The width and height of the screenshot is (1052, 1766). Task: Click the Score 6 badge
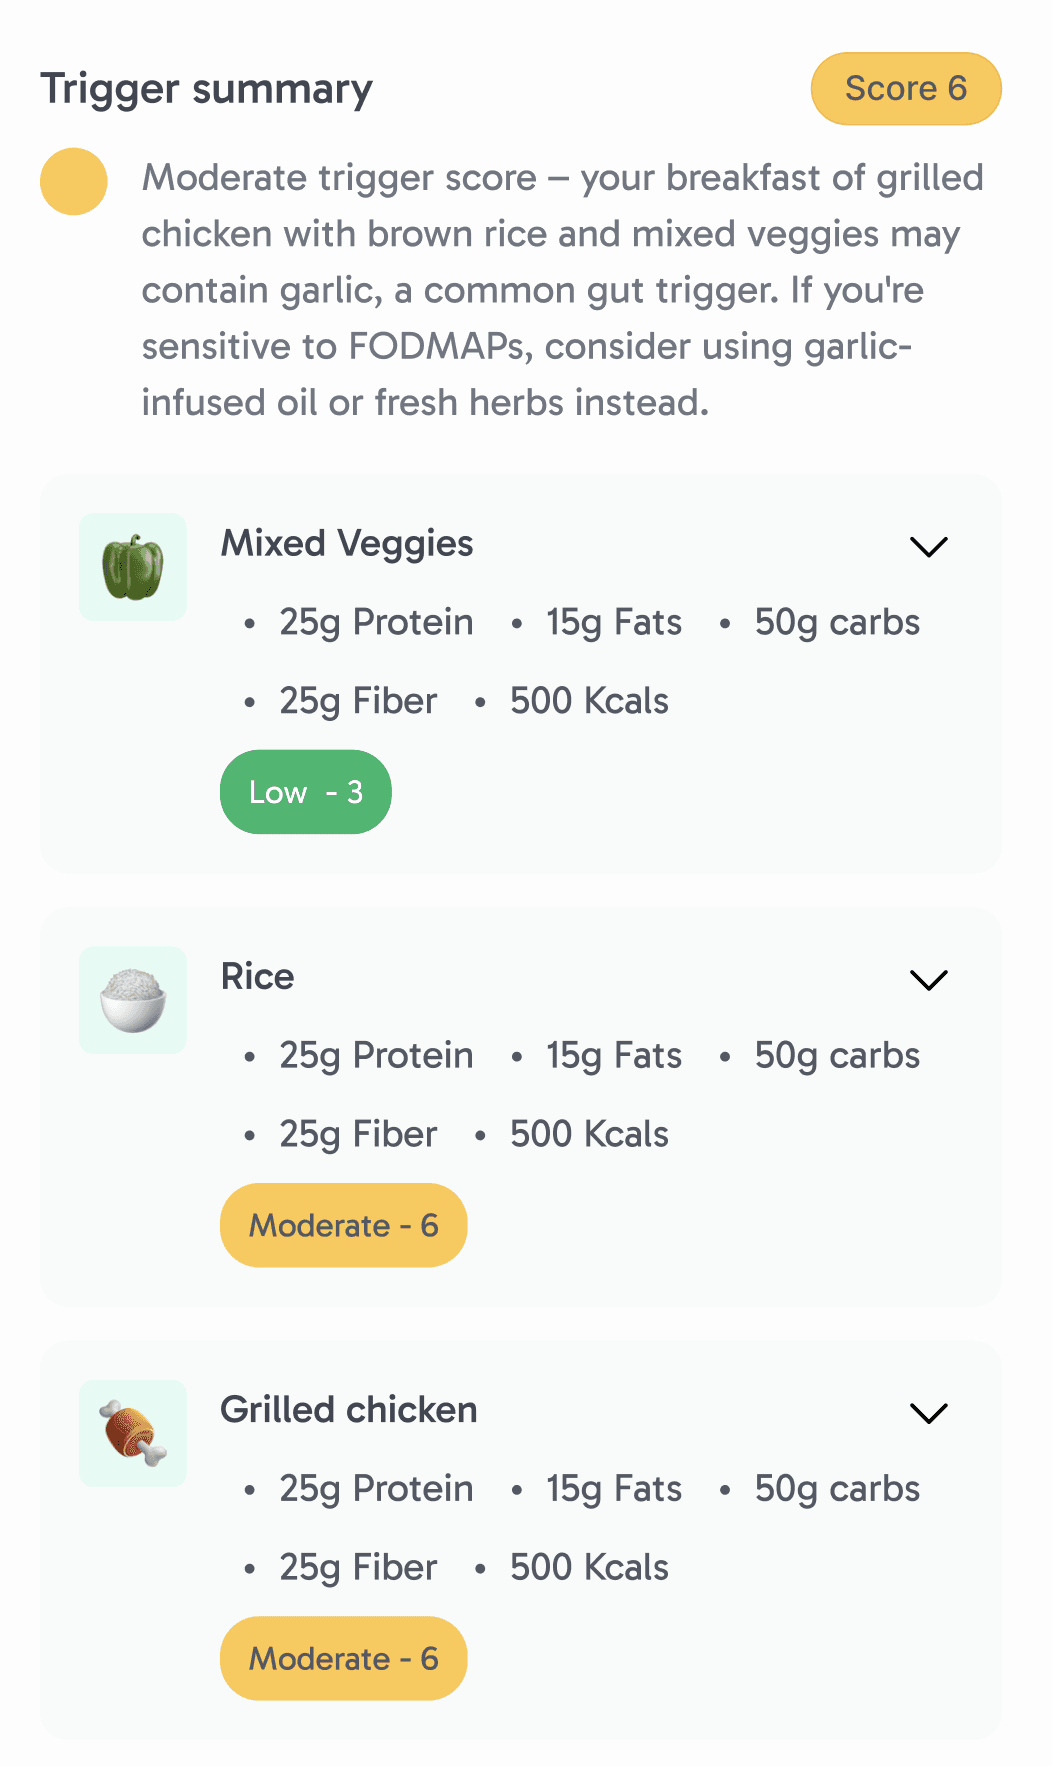(x=906, y=89)
